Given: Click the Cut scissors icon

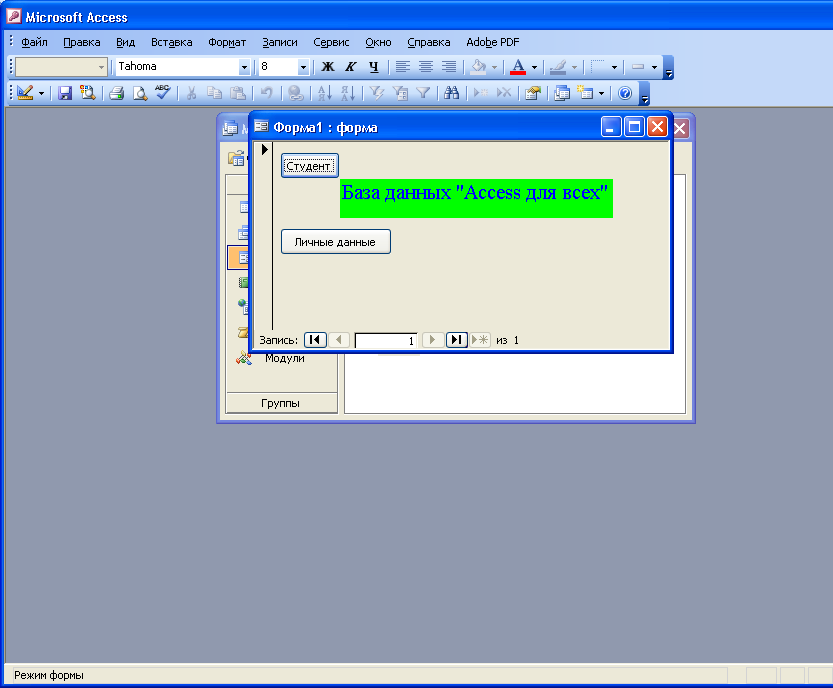Looking at the screenshot, I should (191, 93).
